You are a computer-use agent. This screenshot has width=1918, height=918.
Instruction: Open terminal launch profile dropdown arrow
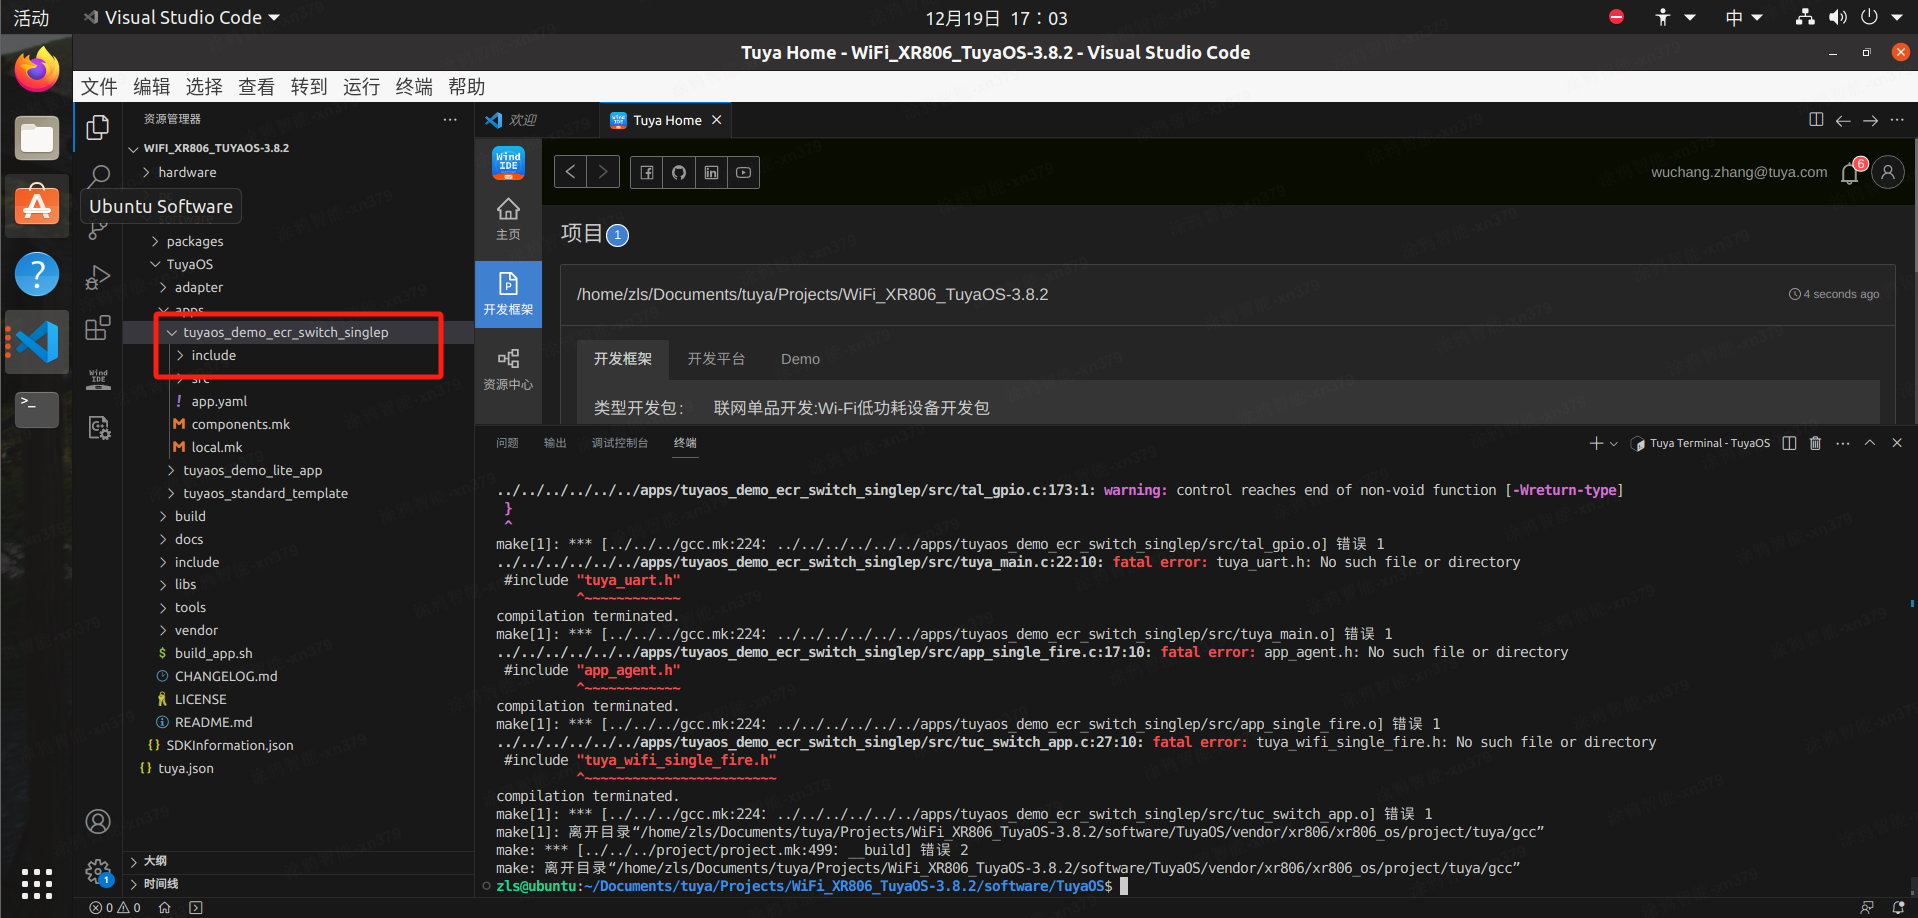[x=1613, y=444]
